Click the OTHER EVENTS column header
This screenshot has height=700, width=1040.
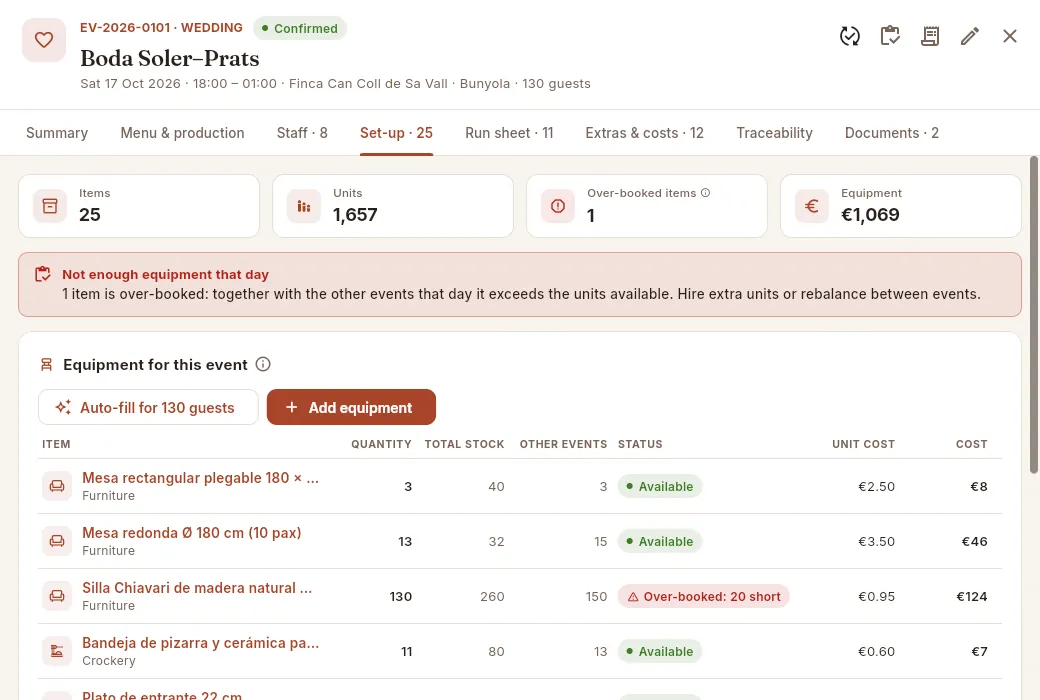point(563,444)
